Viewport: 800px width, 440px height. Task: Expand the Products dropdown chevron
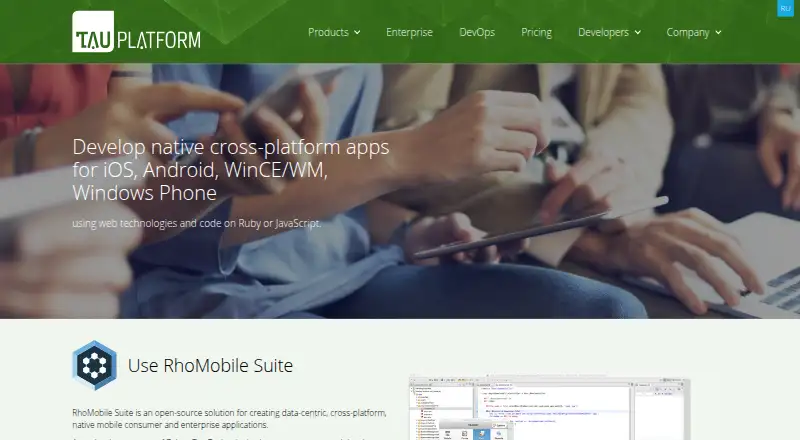tap(357, 32)
